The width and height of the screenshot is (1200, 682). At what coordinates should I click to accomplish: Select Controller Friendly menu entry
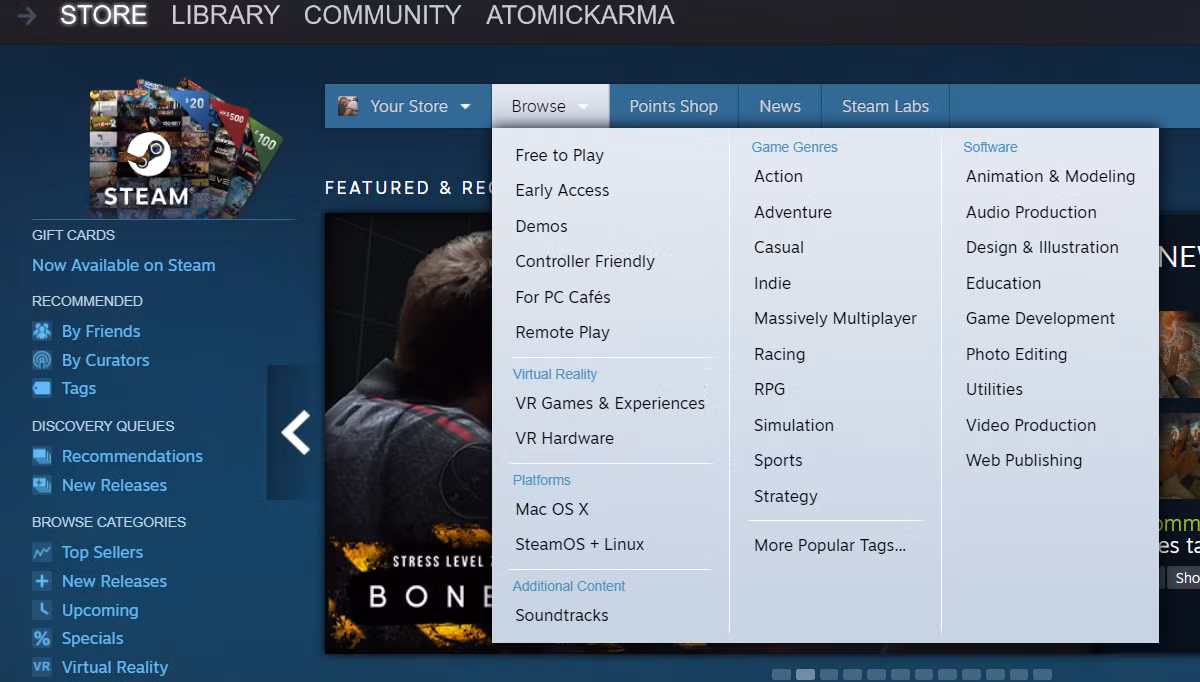[x=585, y=261]
